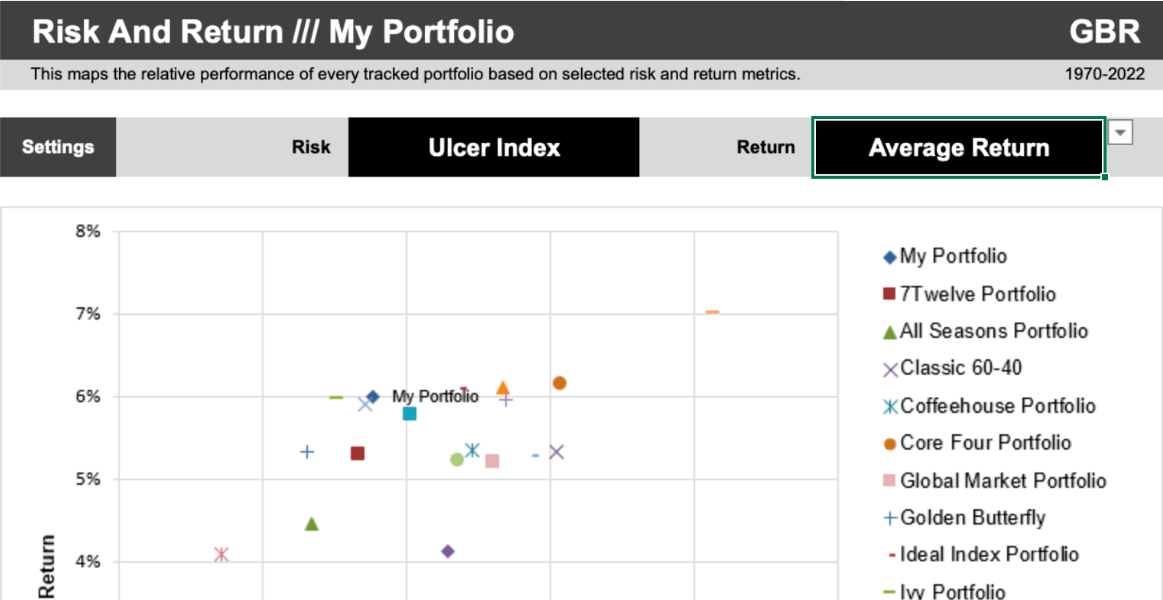Click the My Portfolio diamond legend marker
The width and height of the screenshot is (1163, 600).
[889, 257]
